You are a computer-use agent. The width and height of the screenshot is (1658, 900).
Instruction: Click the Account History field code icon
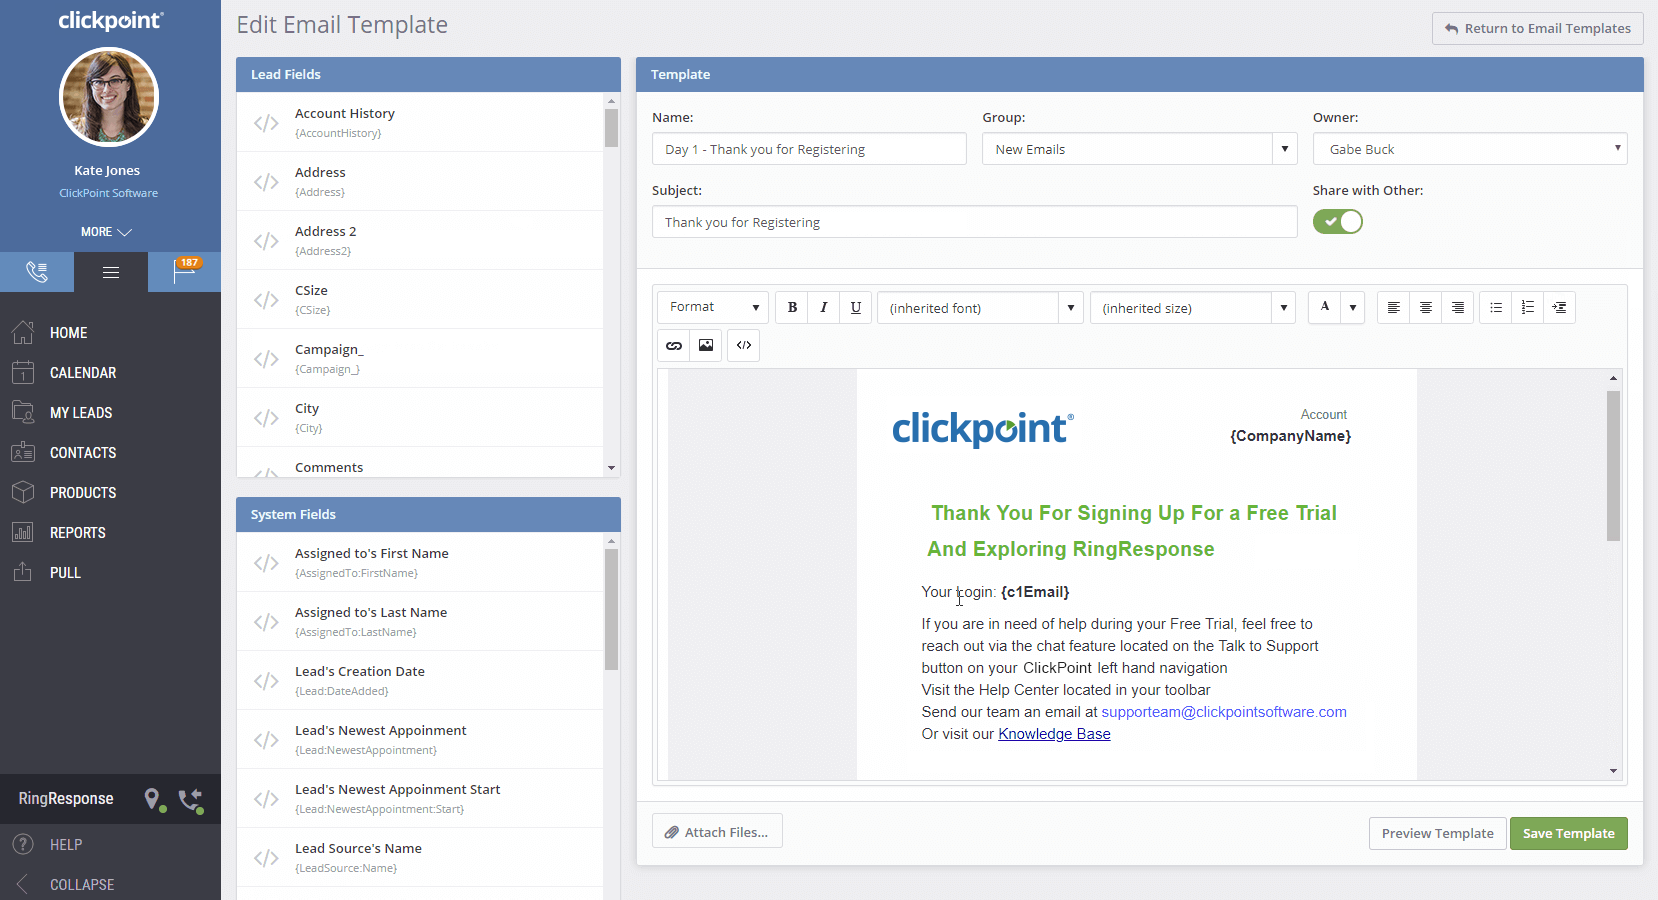tap(266, 123)
